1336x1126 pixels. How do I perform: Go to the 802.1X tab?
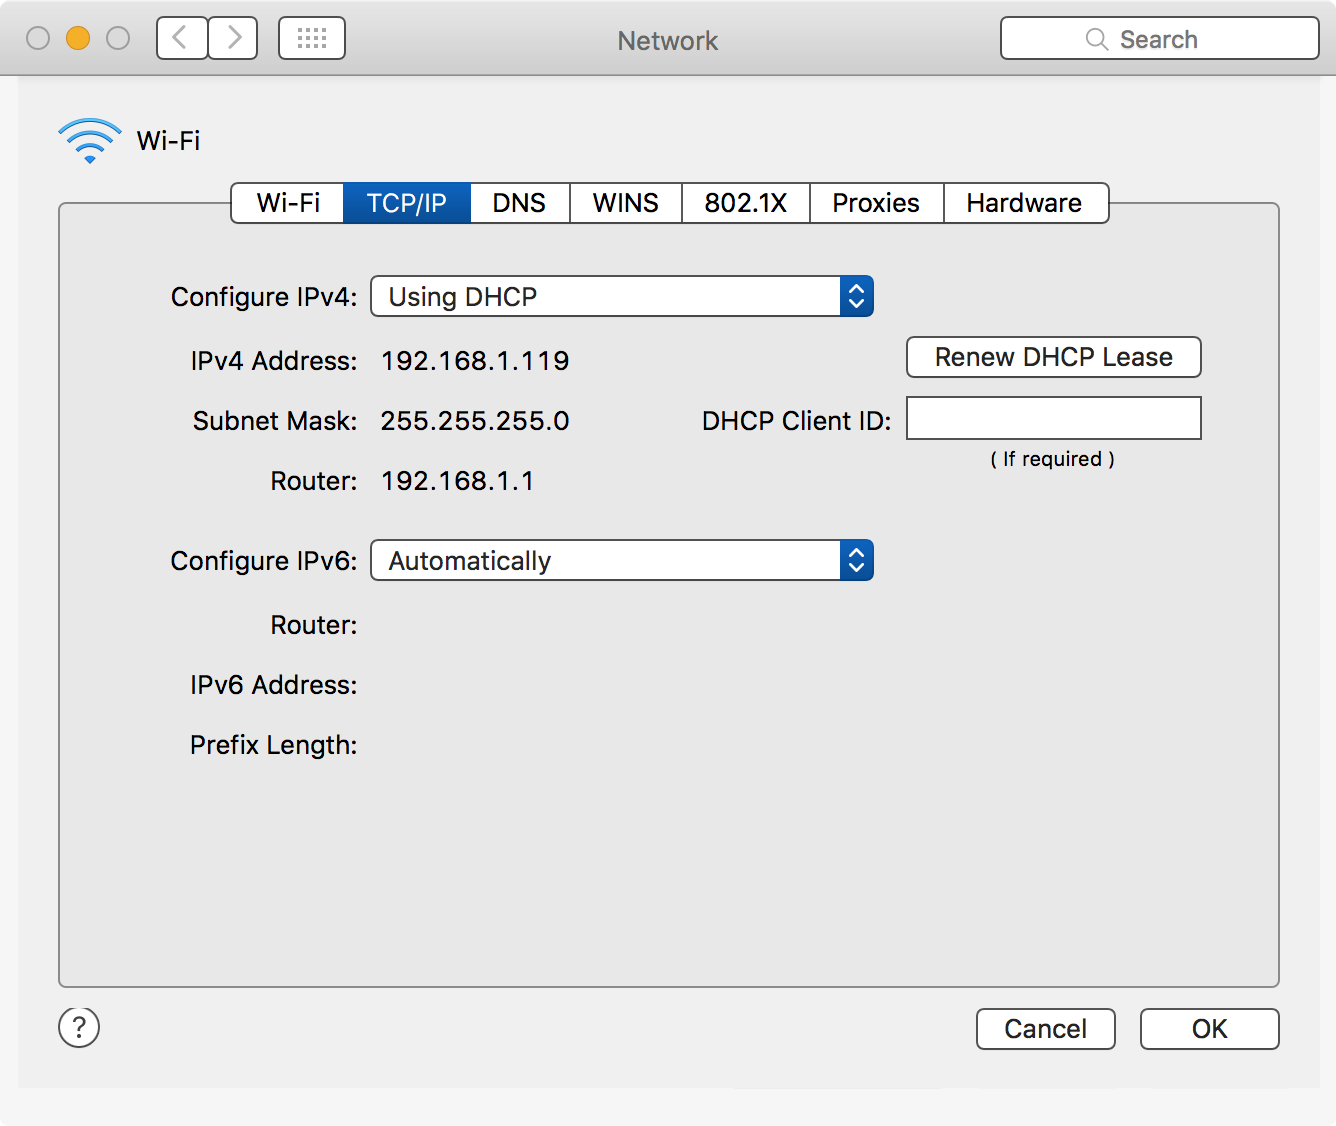pos(745,203)
